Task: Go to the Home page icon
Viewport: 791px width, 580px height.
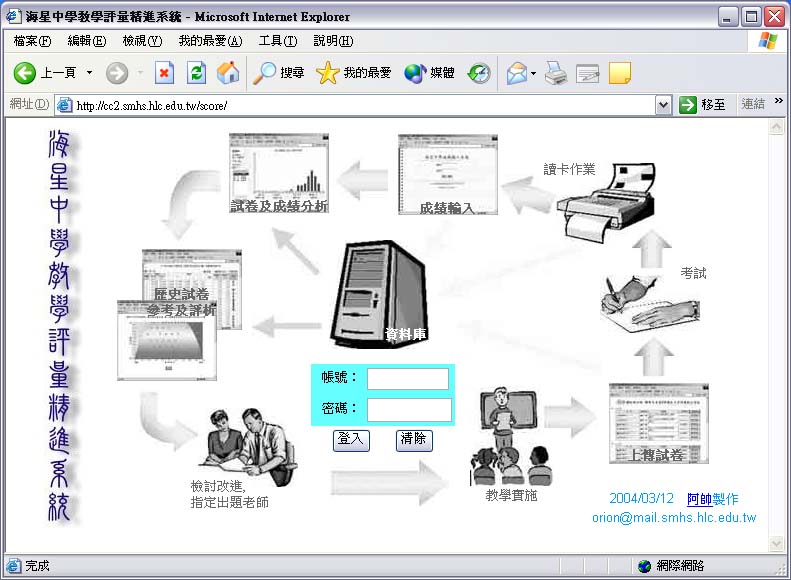Action: [228, 73]
